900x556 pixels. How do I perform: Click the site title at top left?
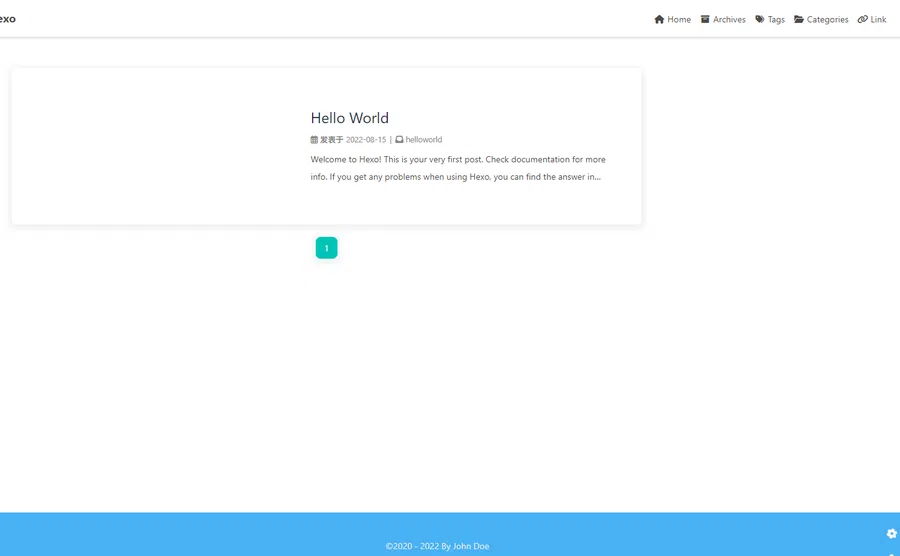pyautogui.click(x=7, y=19)
